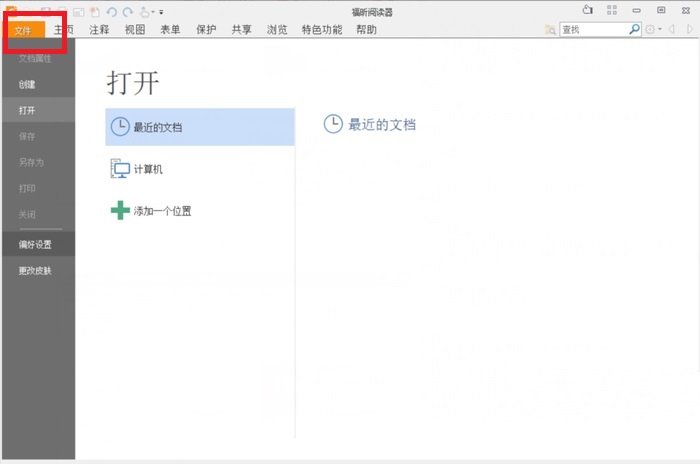Click the gear search options icon
Screen dimensions: 700x464
650,29
